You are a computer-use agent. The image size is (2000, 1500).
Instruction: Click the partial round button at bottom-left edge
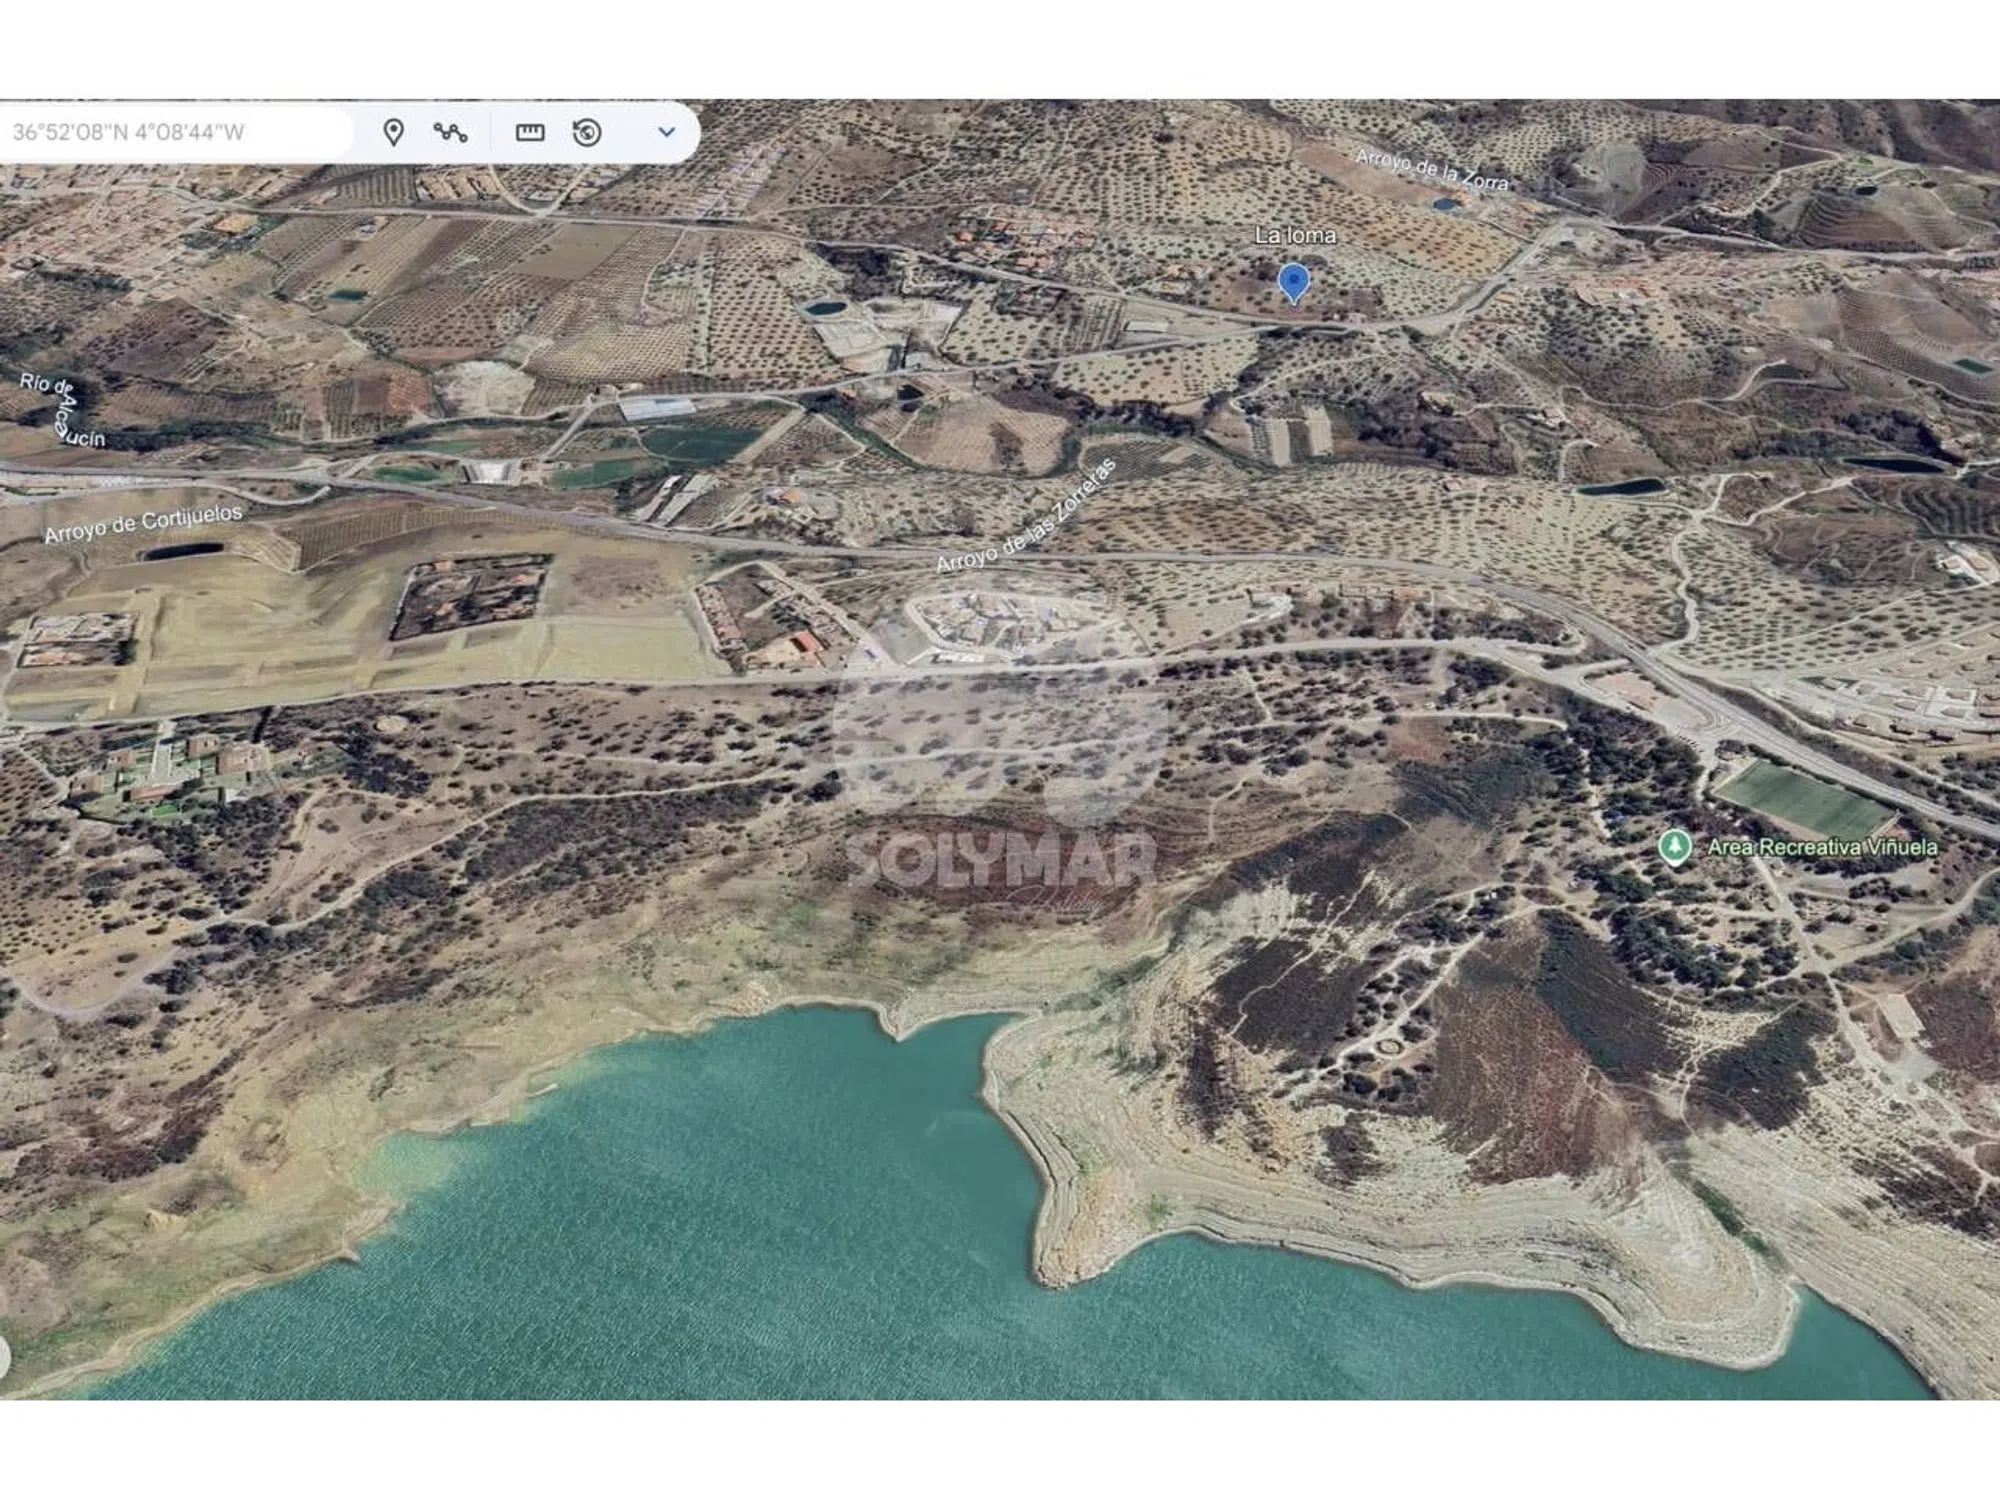(4, 1358)
